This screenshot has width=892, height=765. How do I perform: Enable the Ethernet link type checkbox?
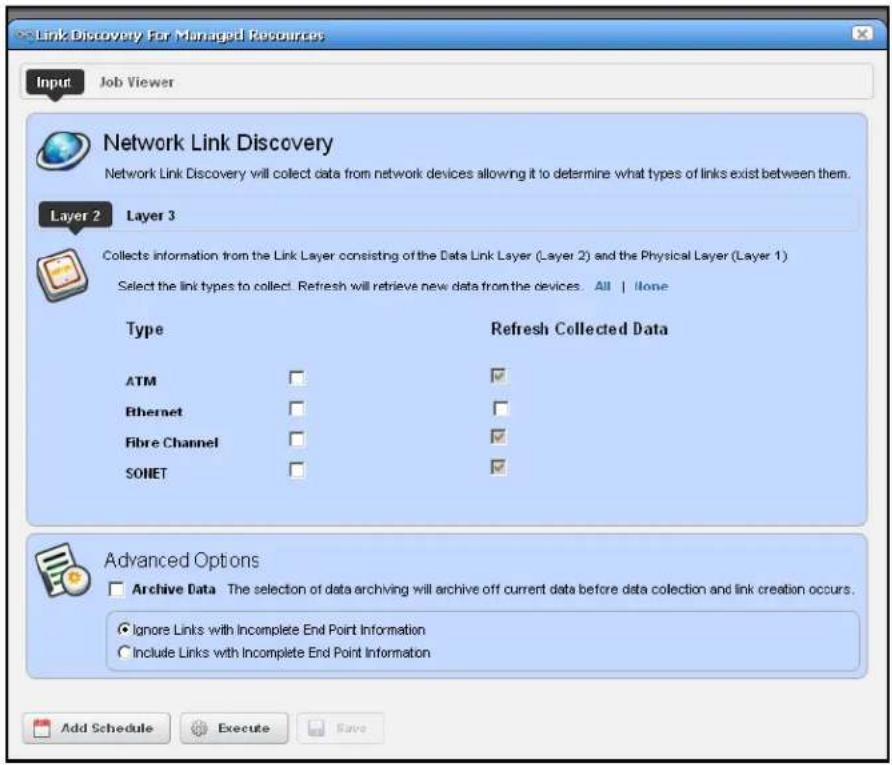click(x=297, y=409)
